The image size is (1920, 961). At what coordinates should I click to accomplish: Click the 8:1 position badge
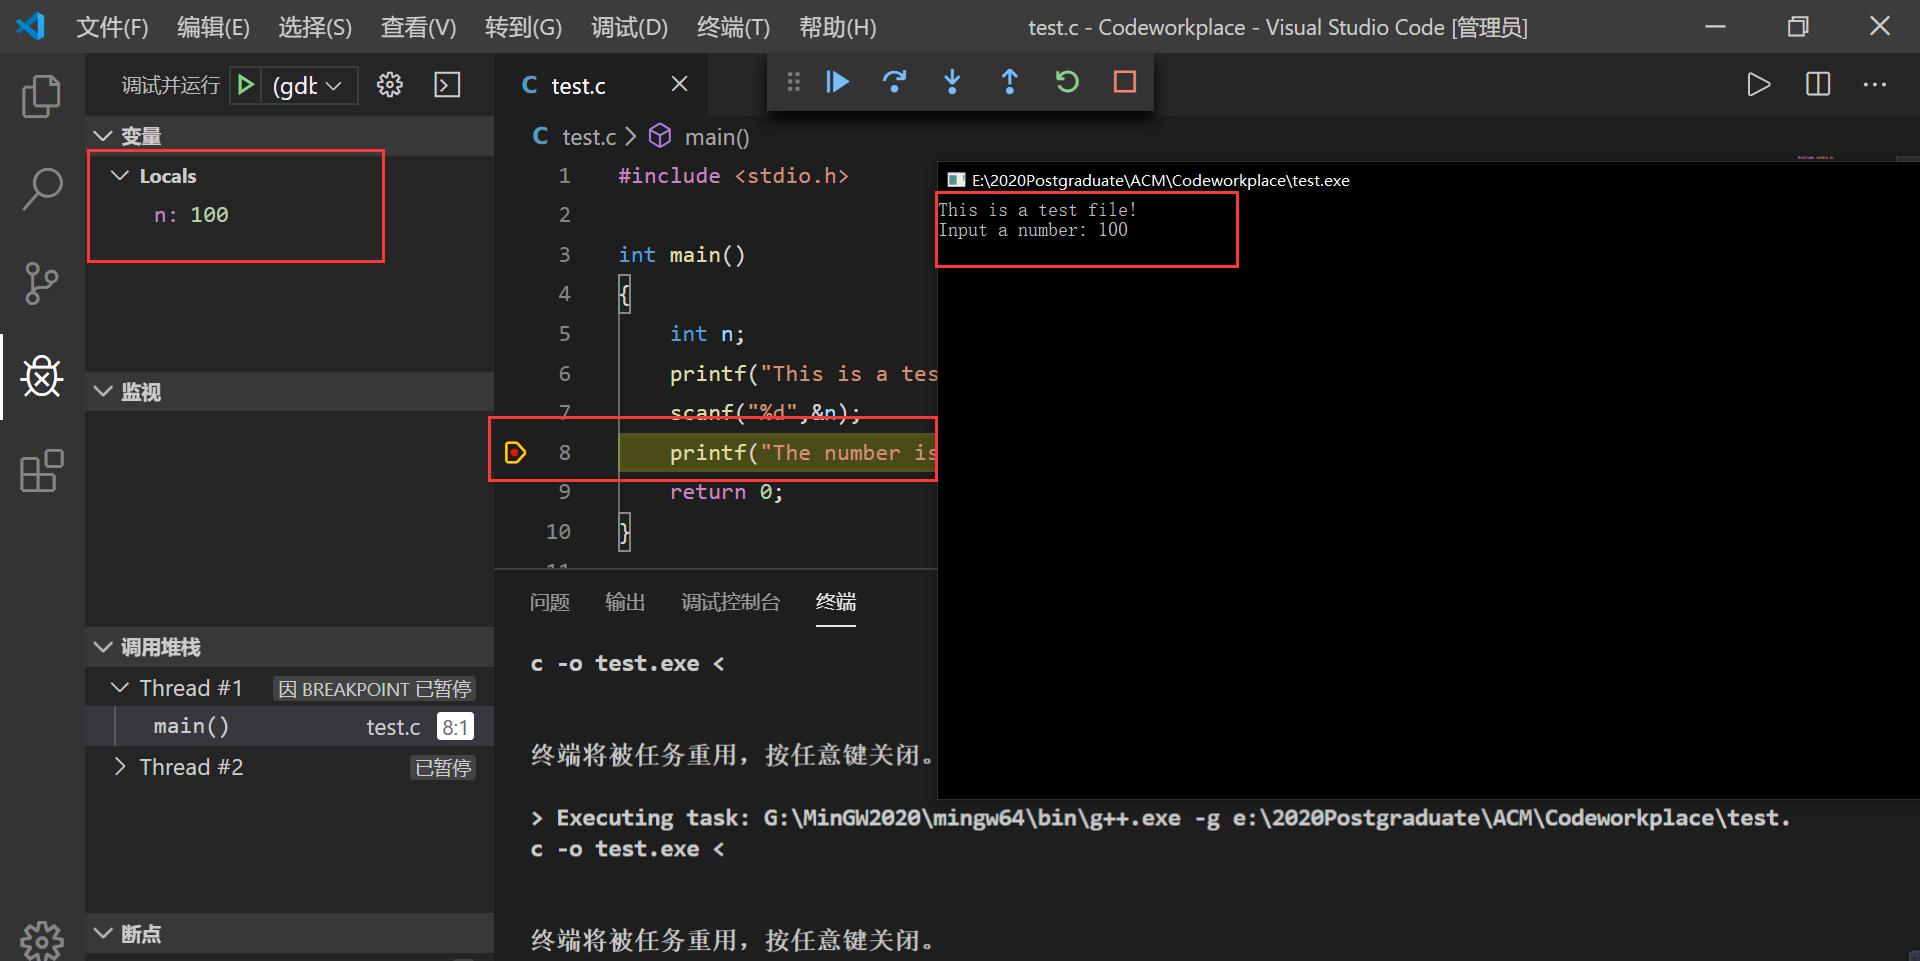455,727
